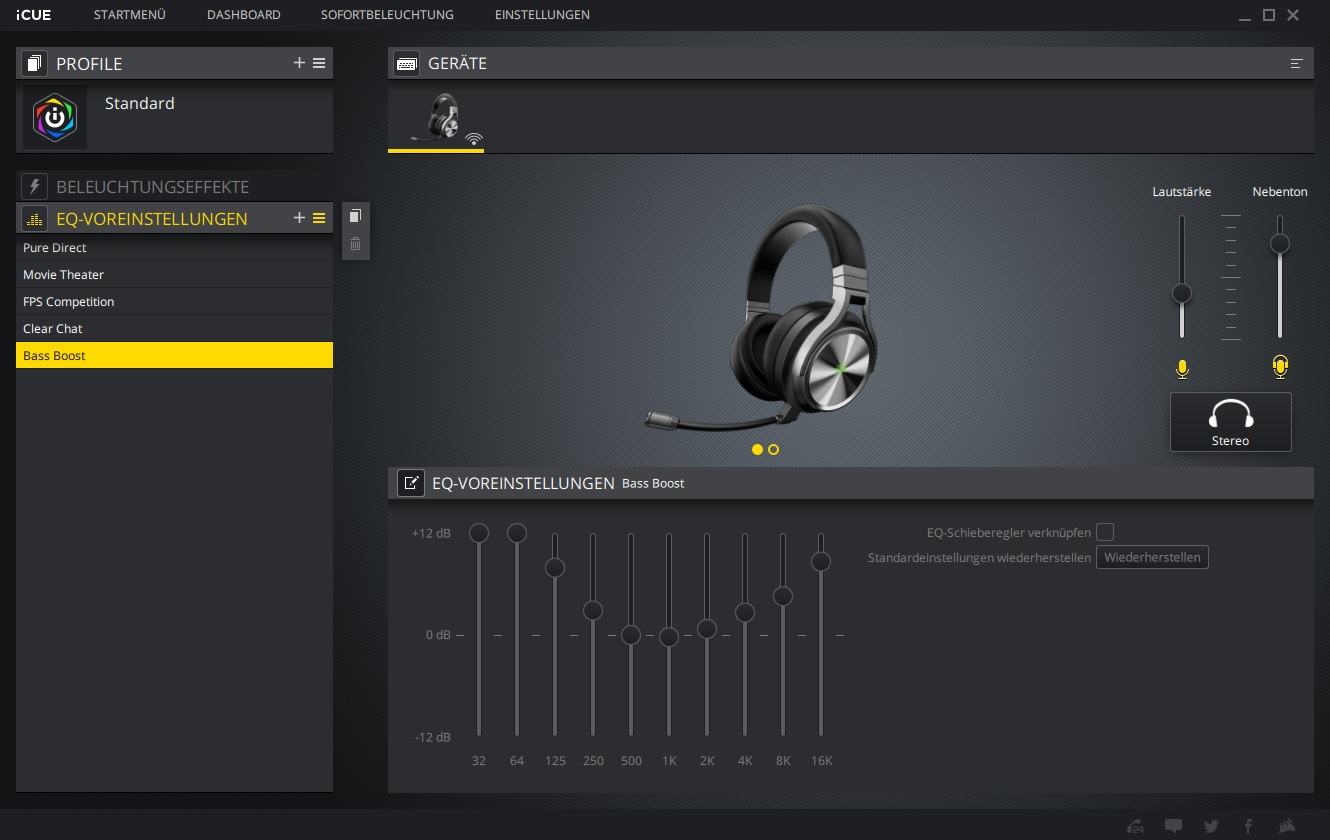Click the Wiederherstellen button
The height and width of the screenshot is (840, 1330).
coord(1152,557)
